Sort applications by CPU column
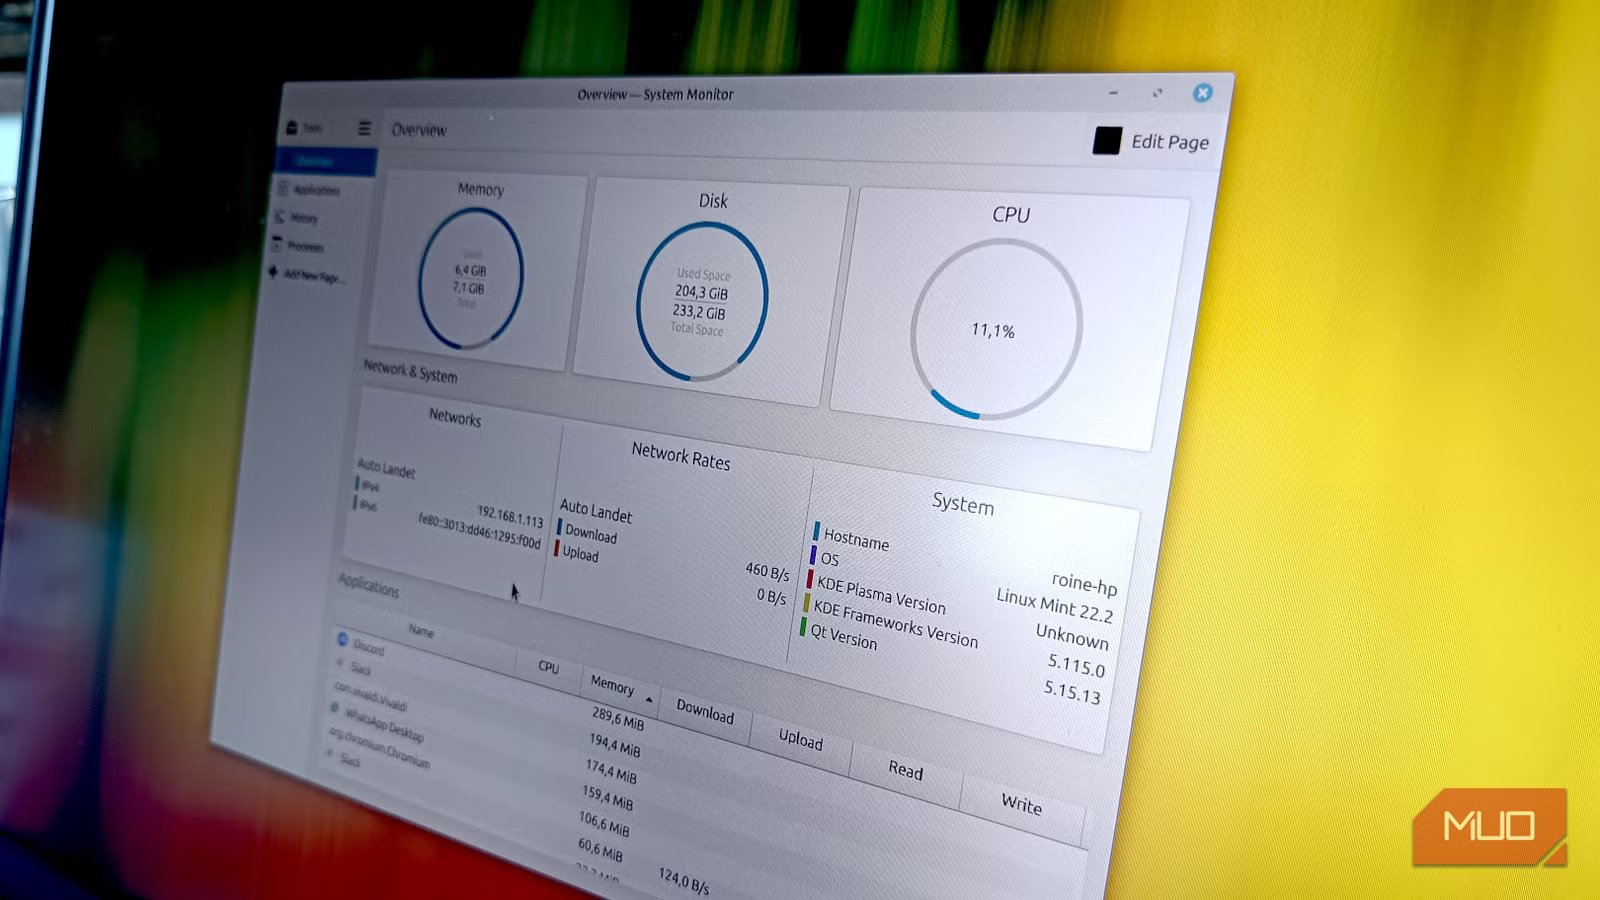This screenshot has width=1600, height=900. 548,667
